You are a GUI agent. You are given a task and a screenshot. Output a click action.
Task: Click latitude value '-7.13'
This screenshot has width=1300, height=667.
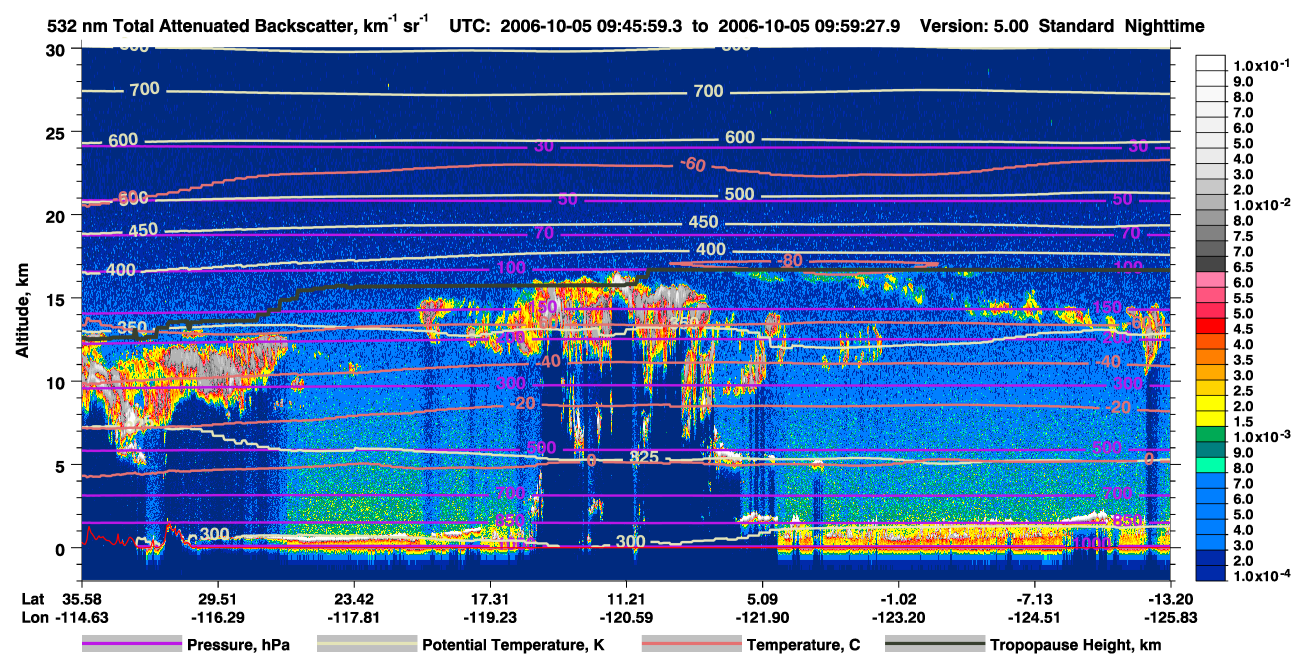pyautogui.click(x=1035, y=598)
